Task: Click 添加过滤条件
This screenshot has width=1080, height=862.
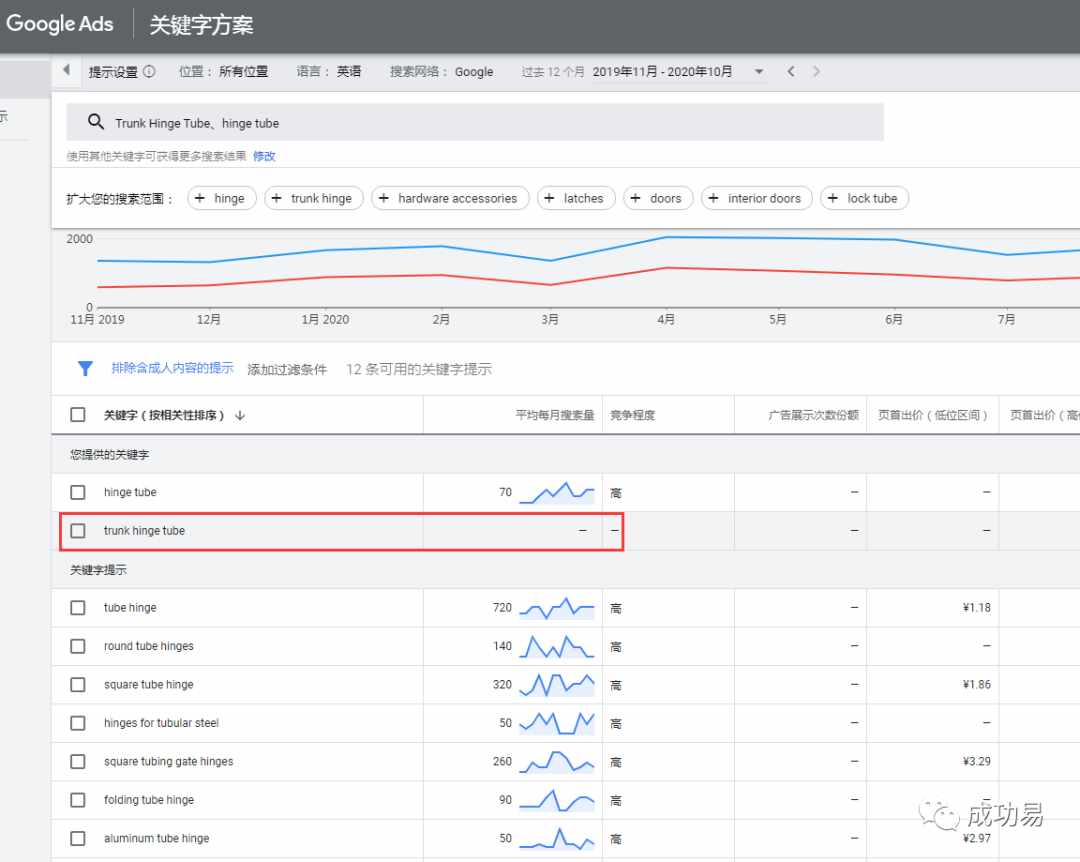Action: tap(287, 369)
